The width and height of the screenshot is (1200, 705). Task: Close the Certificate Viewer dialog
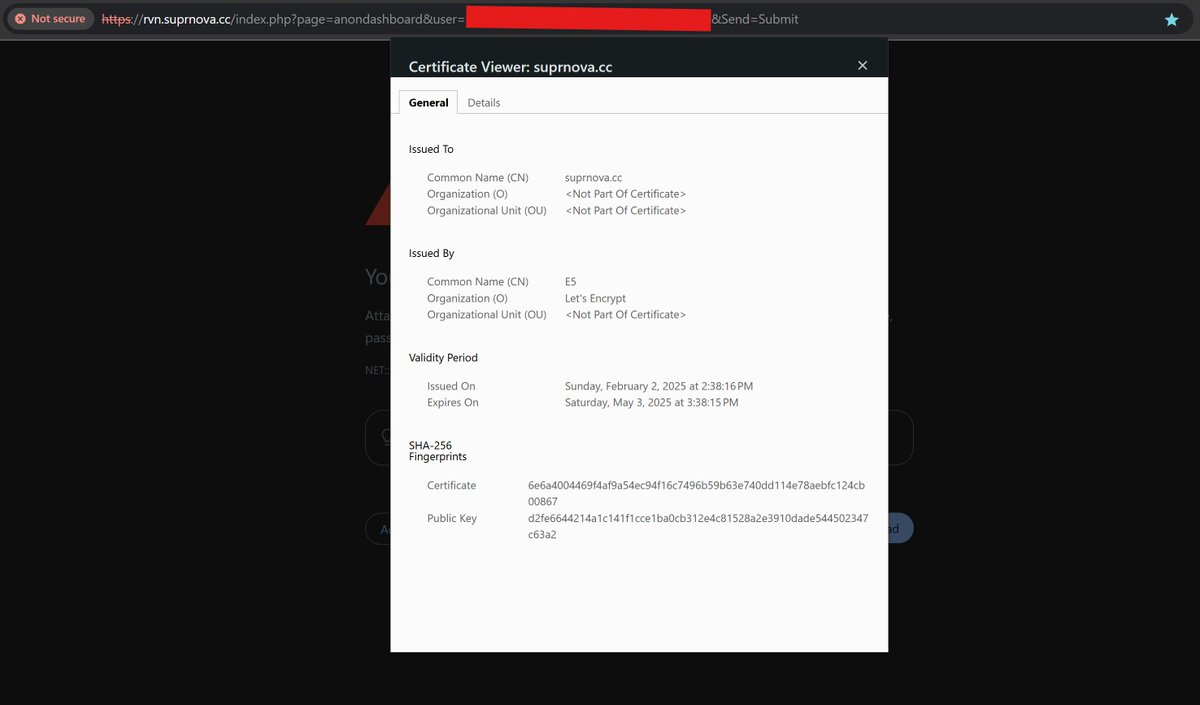click(863, 65)
